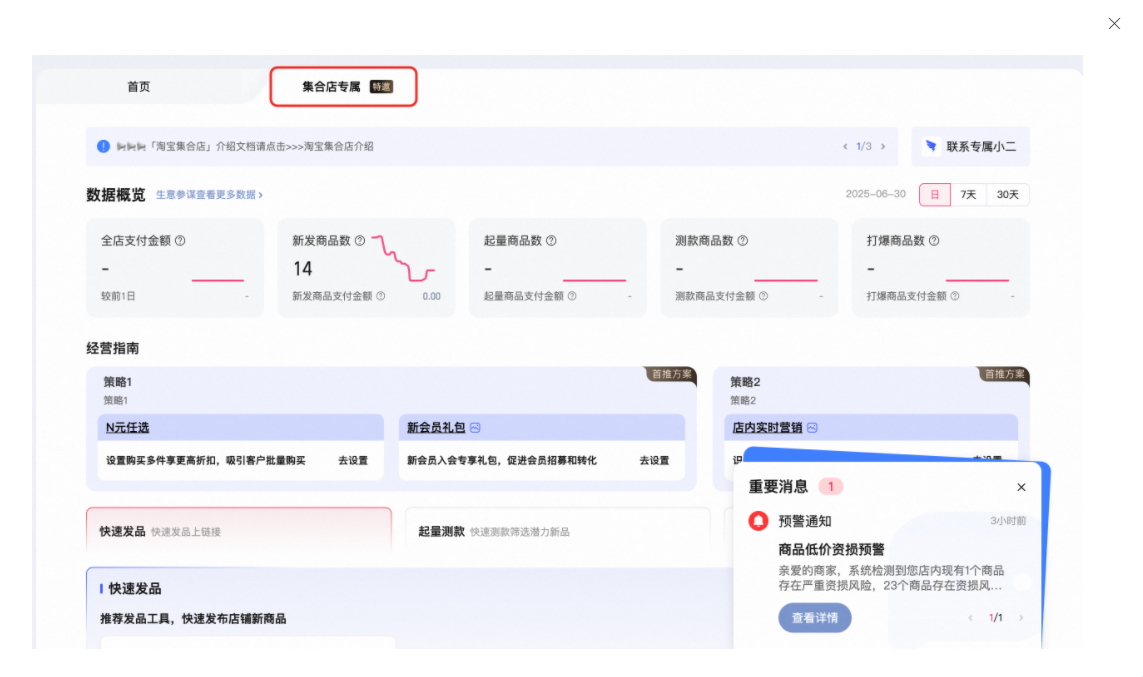This screenshot has height=677, width=1143.
Task: Select the 30天 date range option
Action: click(1007, 195)
